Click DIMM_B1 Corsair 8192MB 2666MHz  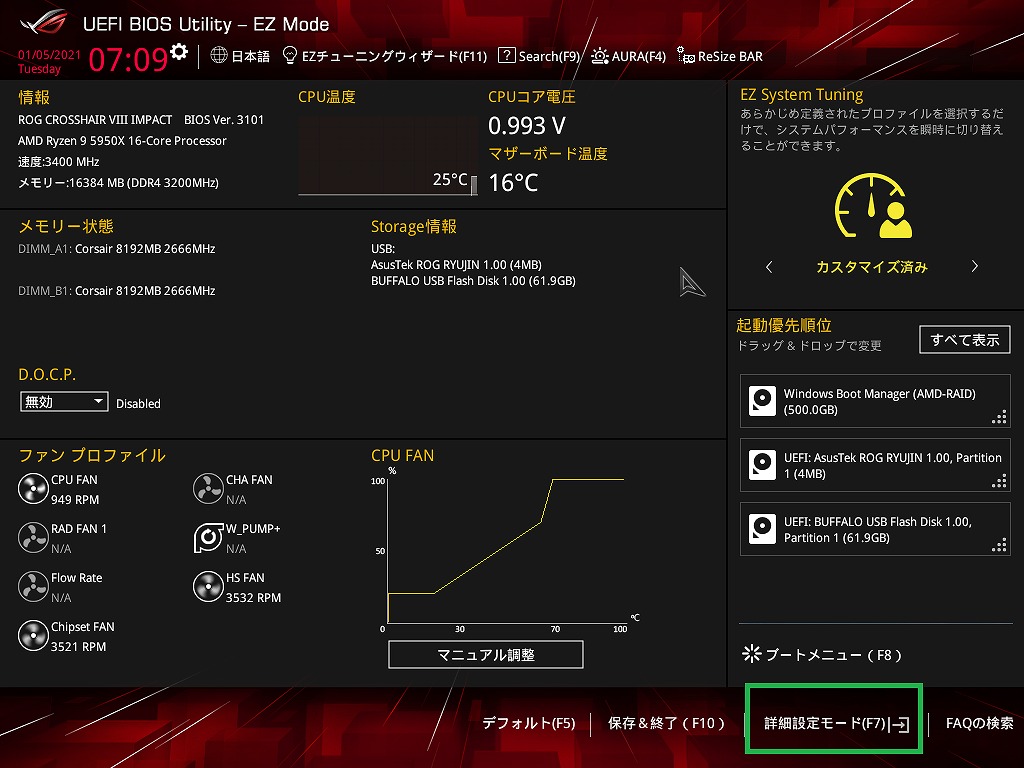pyautogui.click(x=116, y=291)
